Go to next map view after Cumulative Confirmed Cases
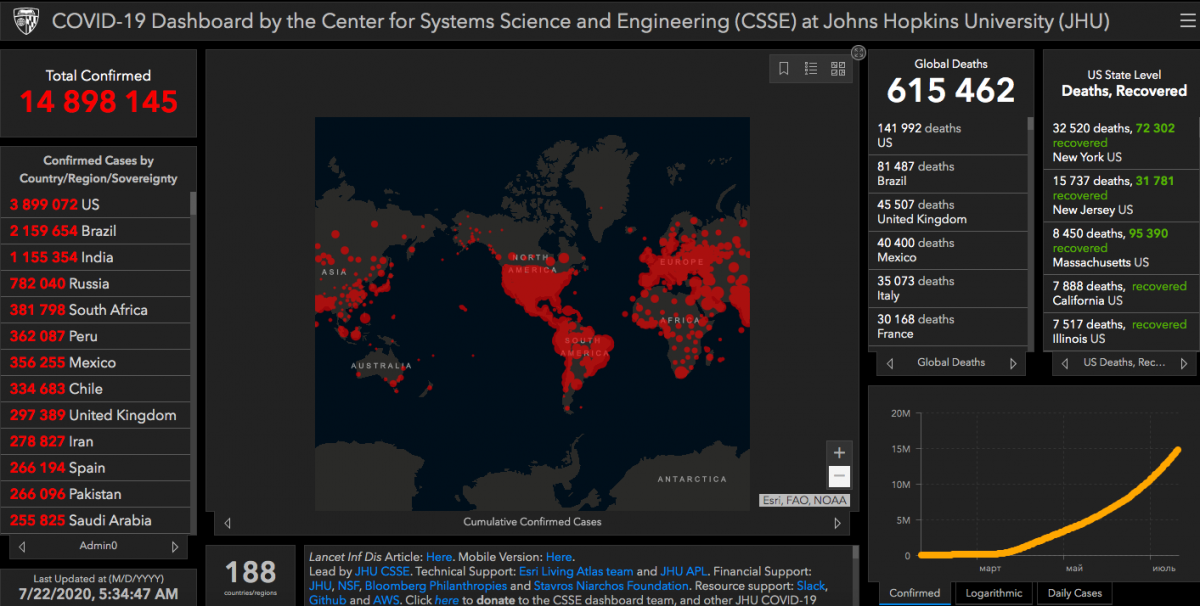This screenshot has width=1200, height=606. coord(838,522)
